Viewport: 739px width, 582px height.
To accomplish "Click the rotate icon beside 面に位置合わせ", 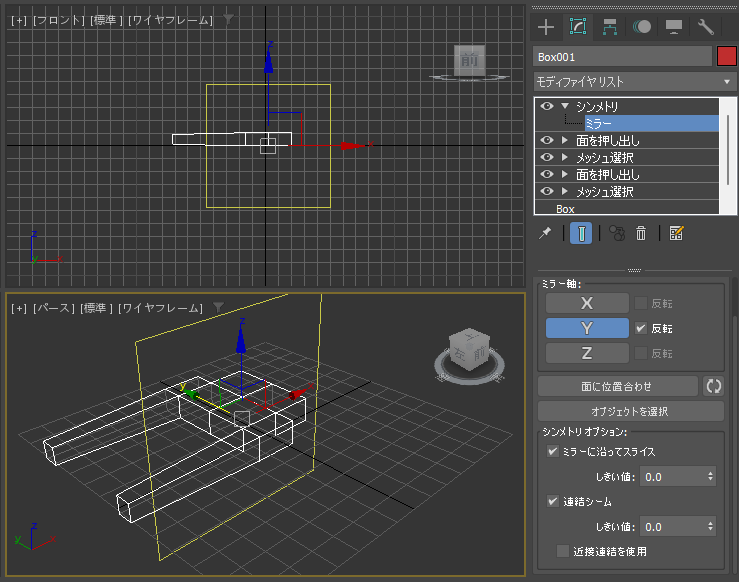I will (x=714, y=386).
